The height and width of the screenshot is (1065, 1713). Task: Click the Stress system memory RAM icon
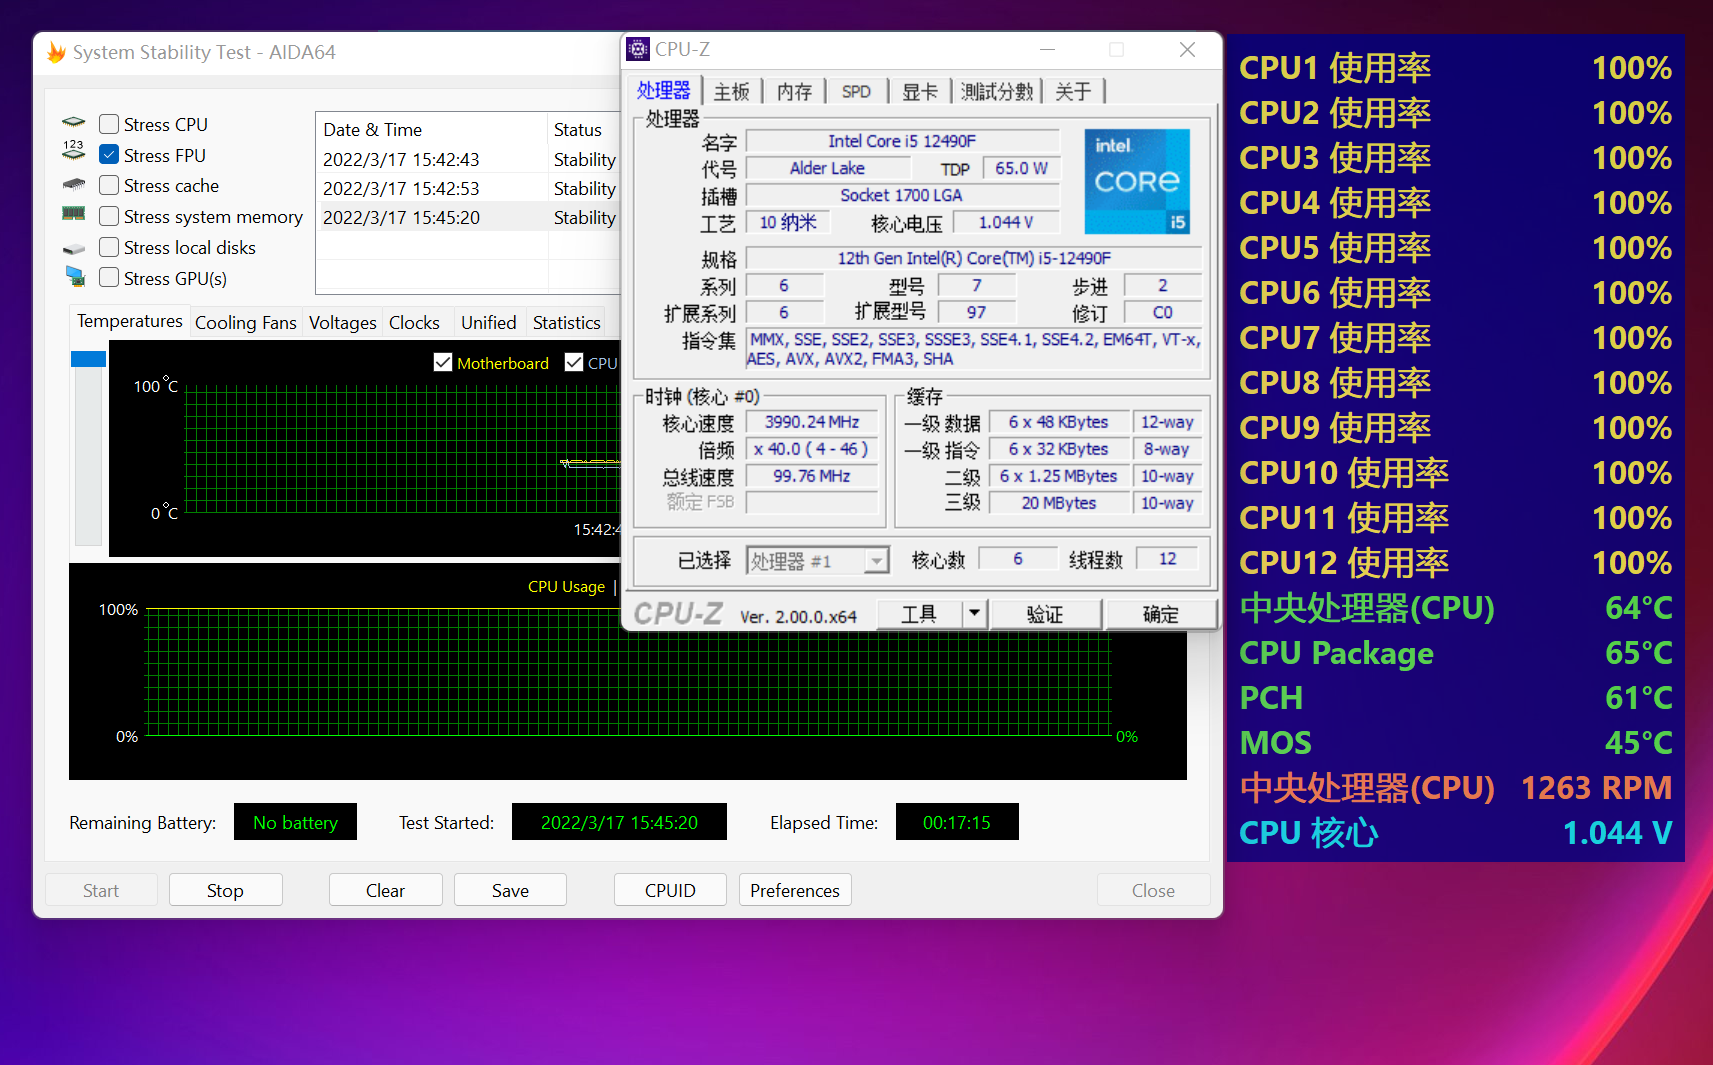74,213
